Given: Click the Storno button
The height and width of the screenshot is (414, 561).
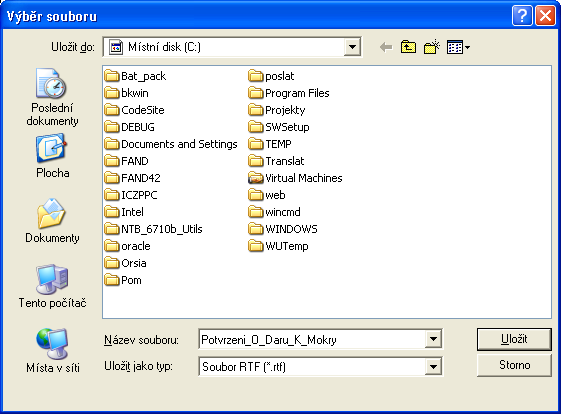Looking at the screenshot, I should coord(514,365).
